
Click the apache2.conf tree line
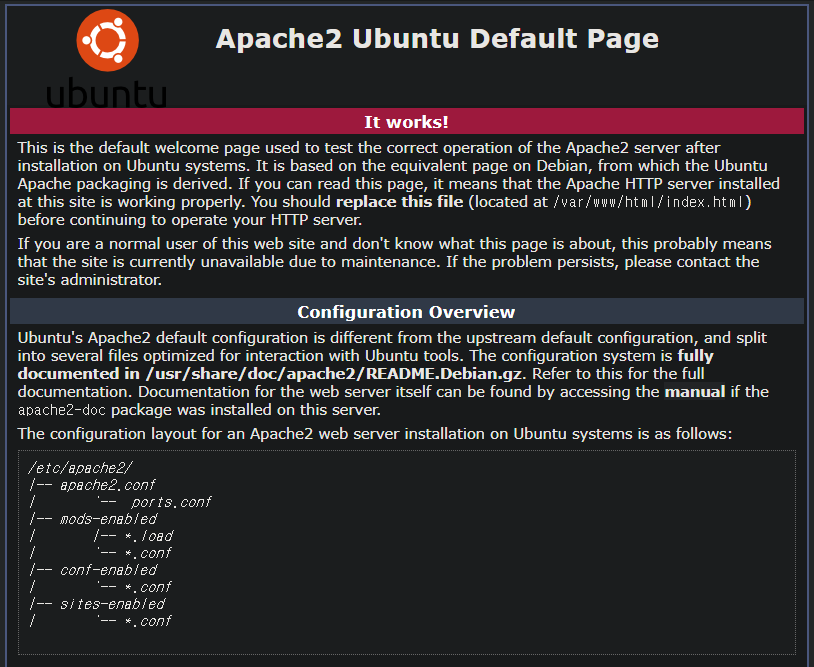(92, 485)
